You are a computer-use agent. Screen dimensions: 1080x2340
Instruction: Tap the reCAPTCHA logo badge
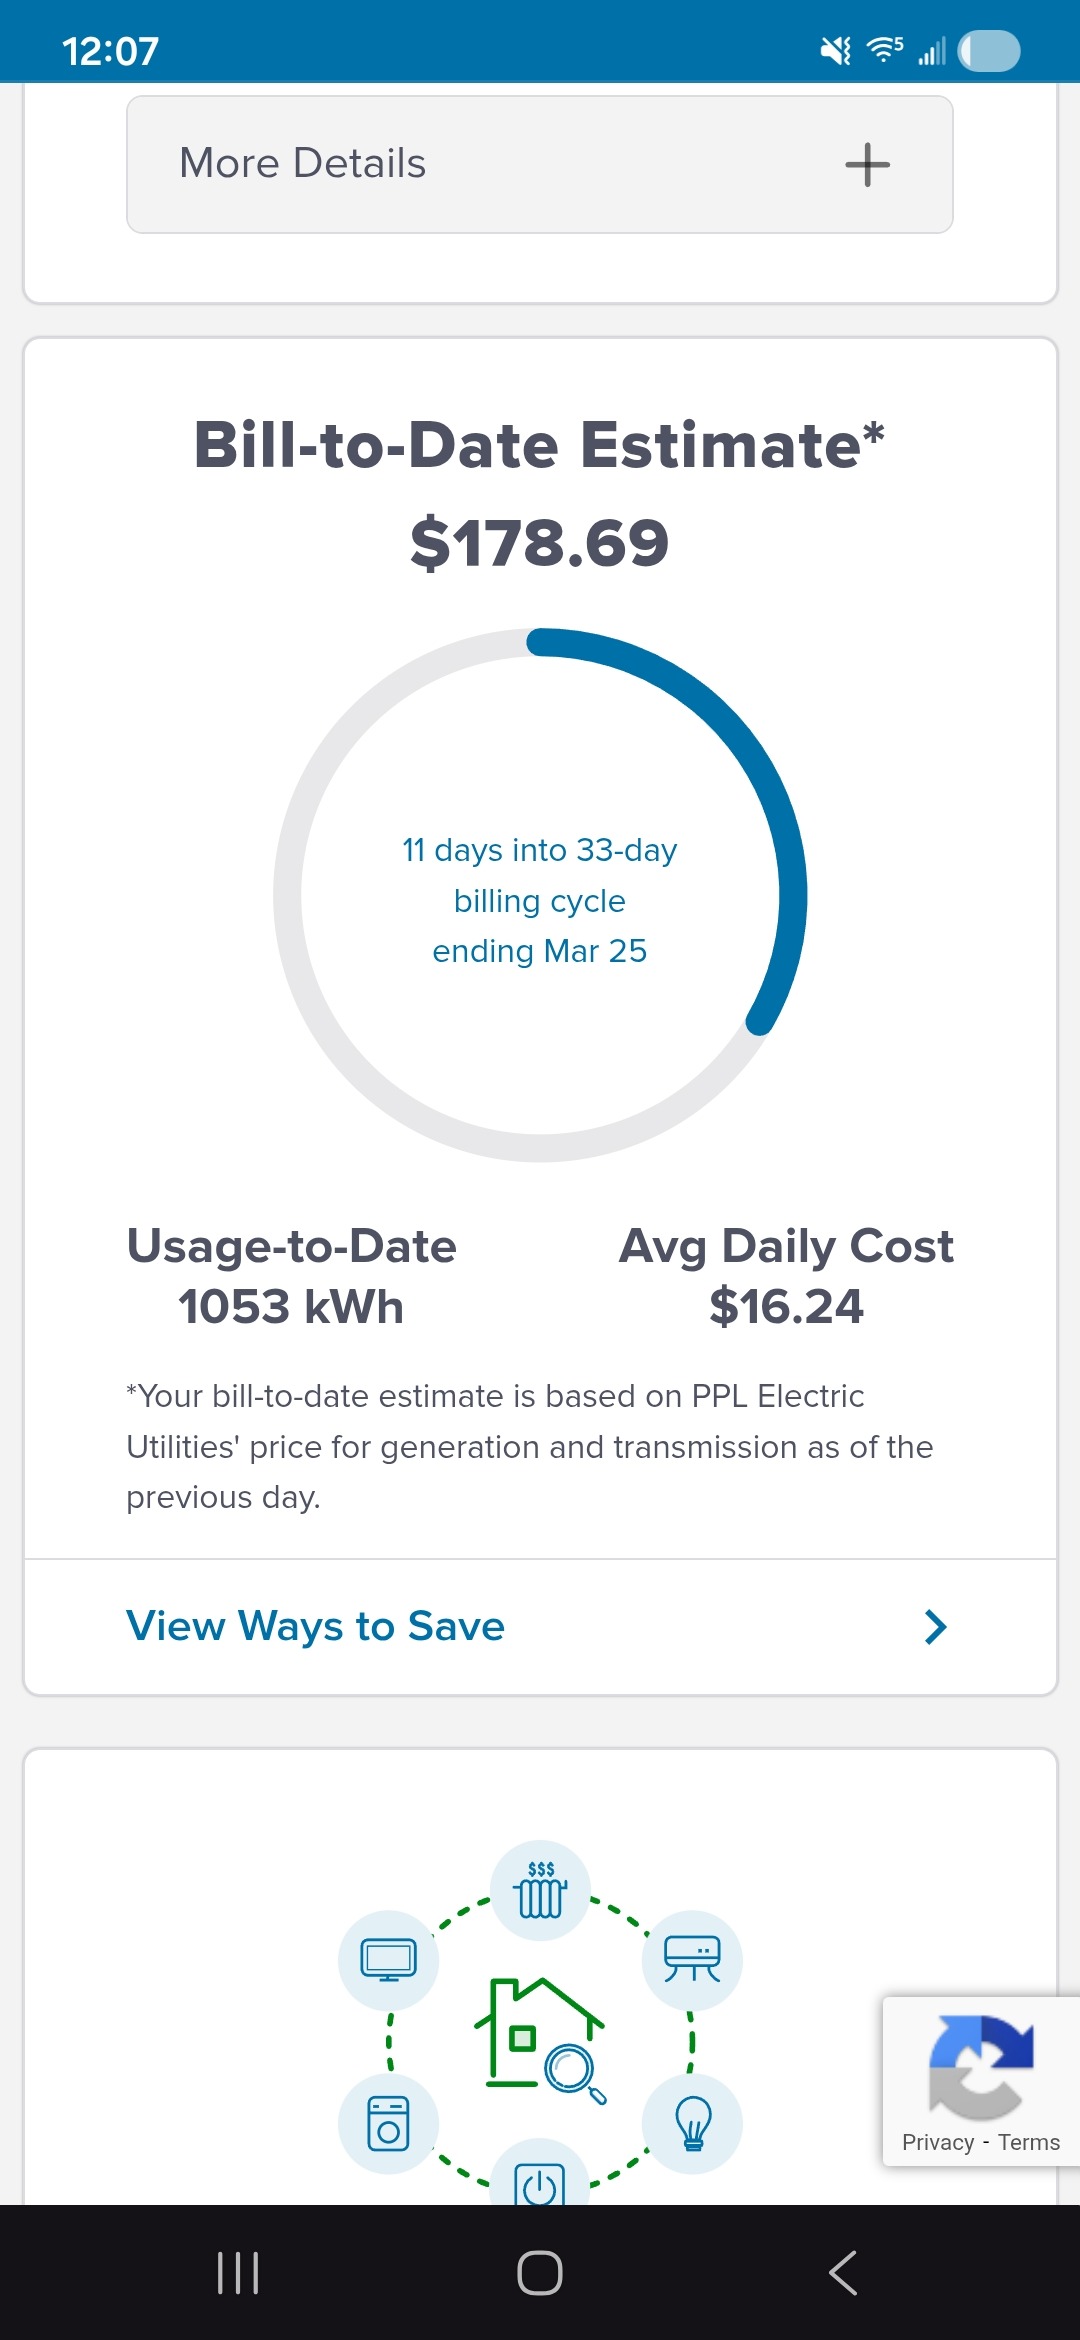[x=980, y=2066]
